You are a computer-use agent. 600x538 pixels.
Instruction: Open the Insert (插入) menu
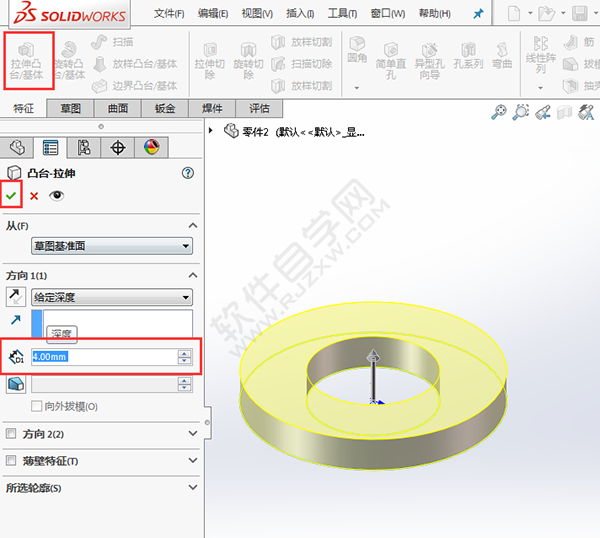tap(300, 14)
